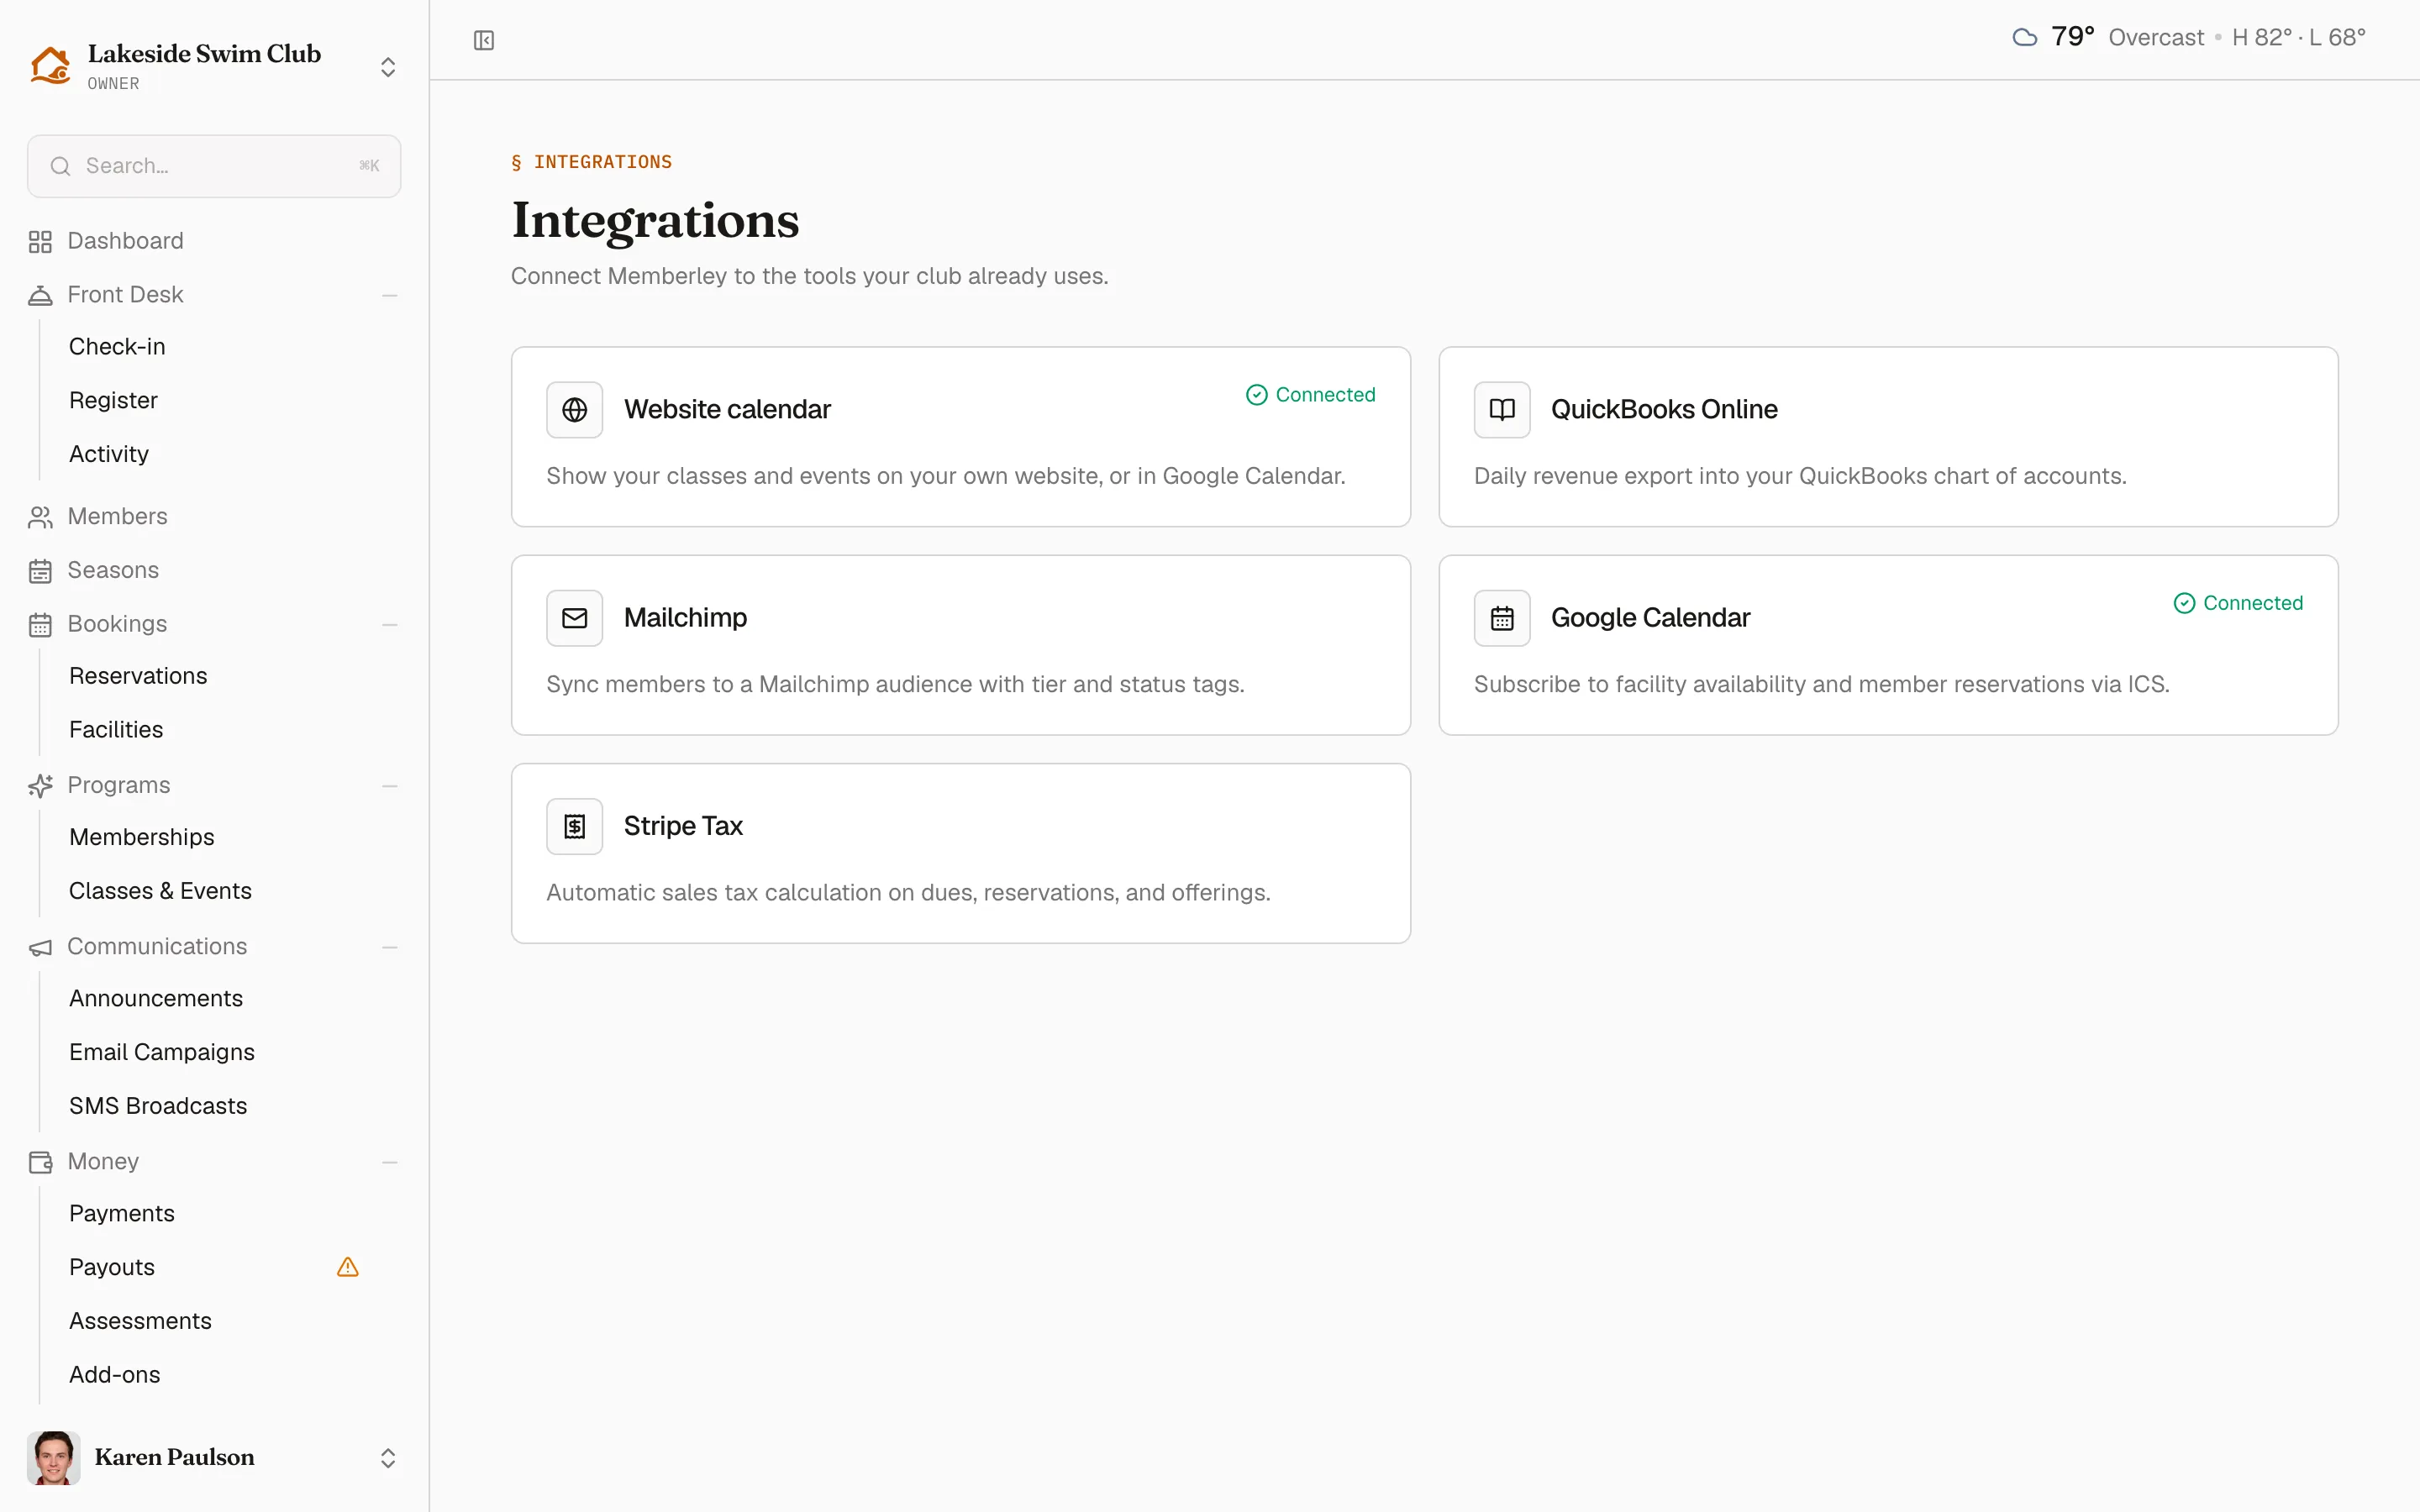Go to Check-in page

117,346
